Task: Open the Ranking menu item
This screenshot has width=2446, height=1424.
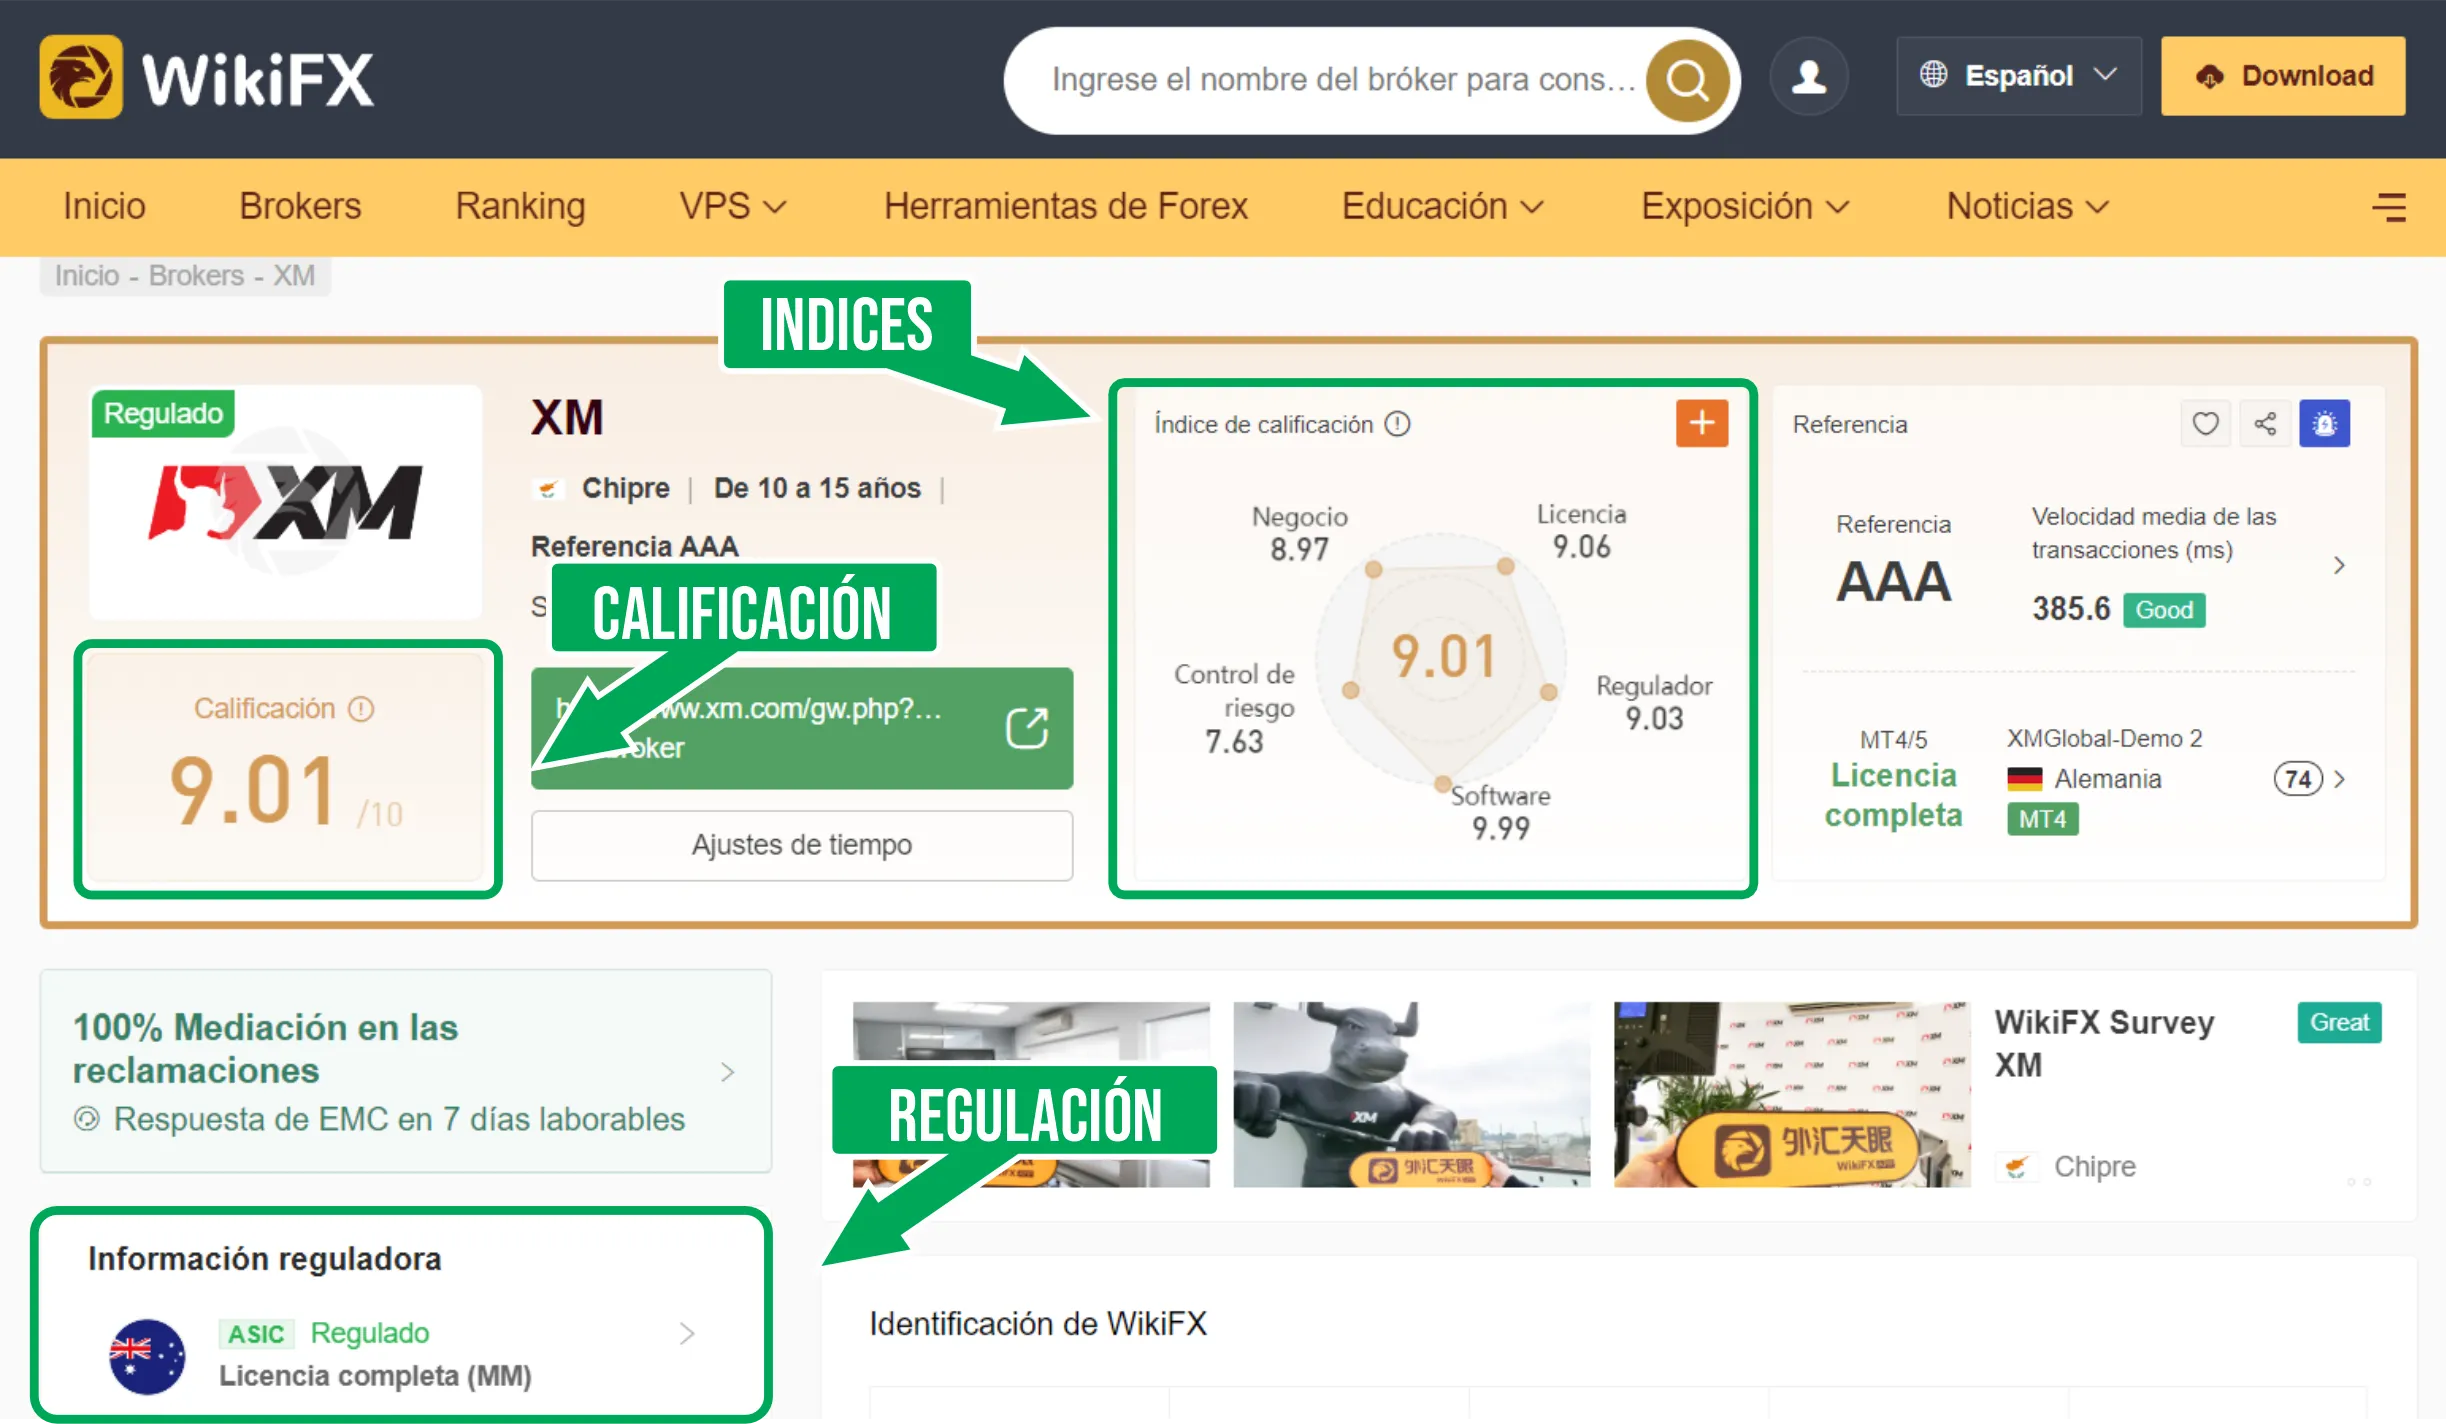Action: (x=520, y=206)
